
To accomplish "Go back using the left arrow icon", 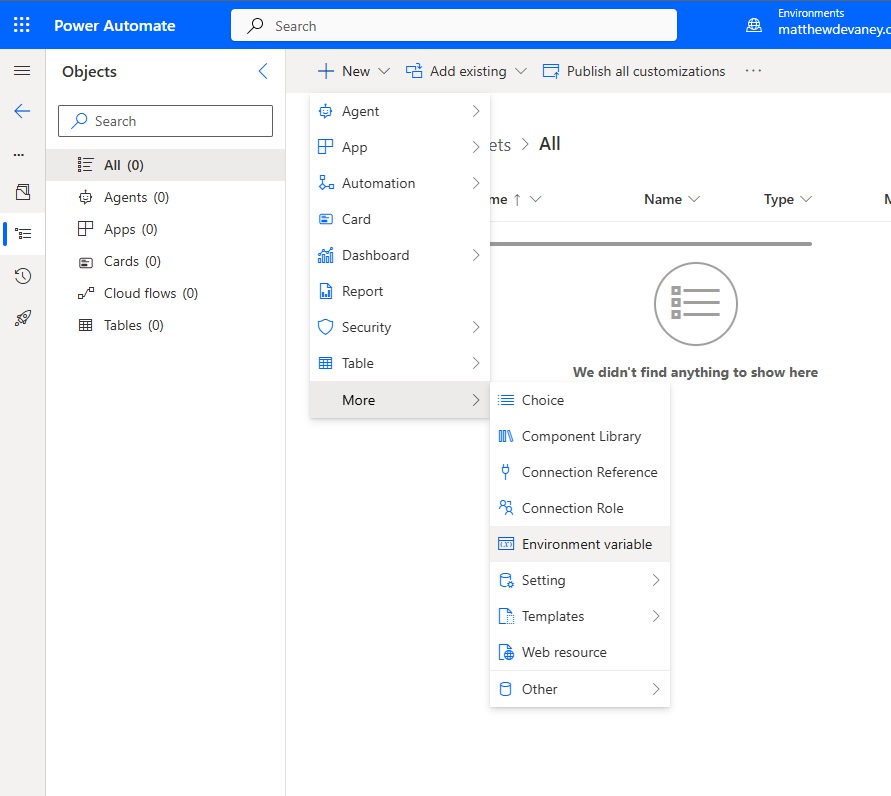I will click(x=22, y=111).
